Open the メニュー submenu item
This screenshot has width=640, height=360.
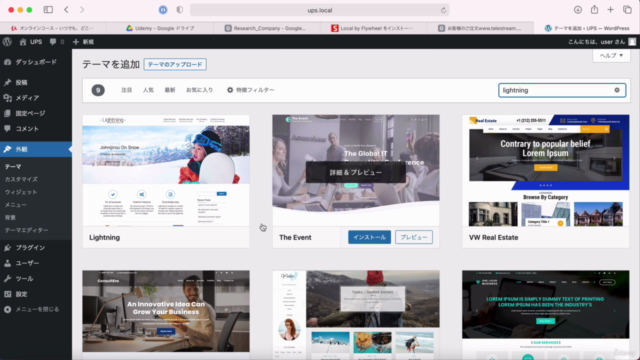[16, 204]
